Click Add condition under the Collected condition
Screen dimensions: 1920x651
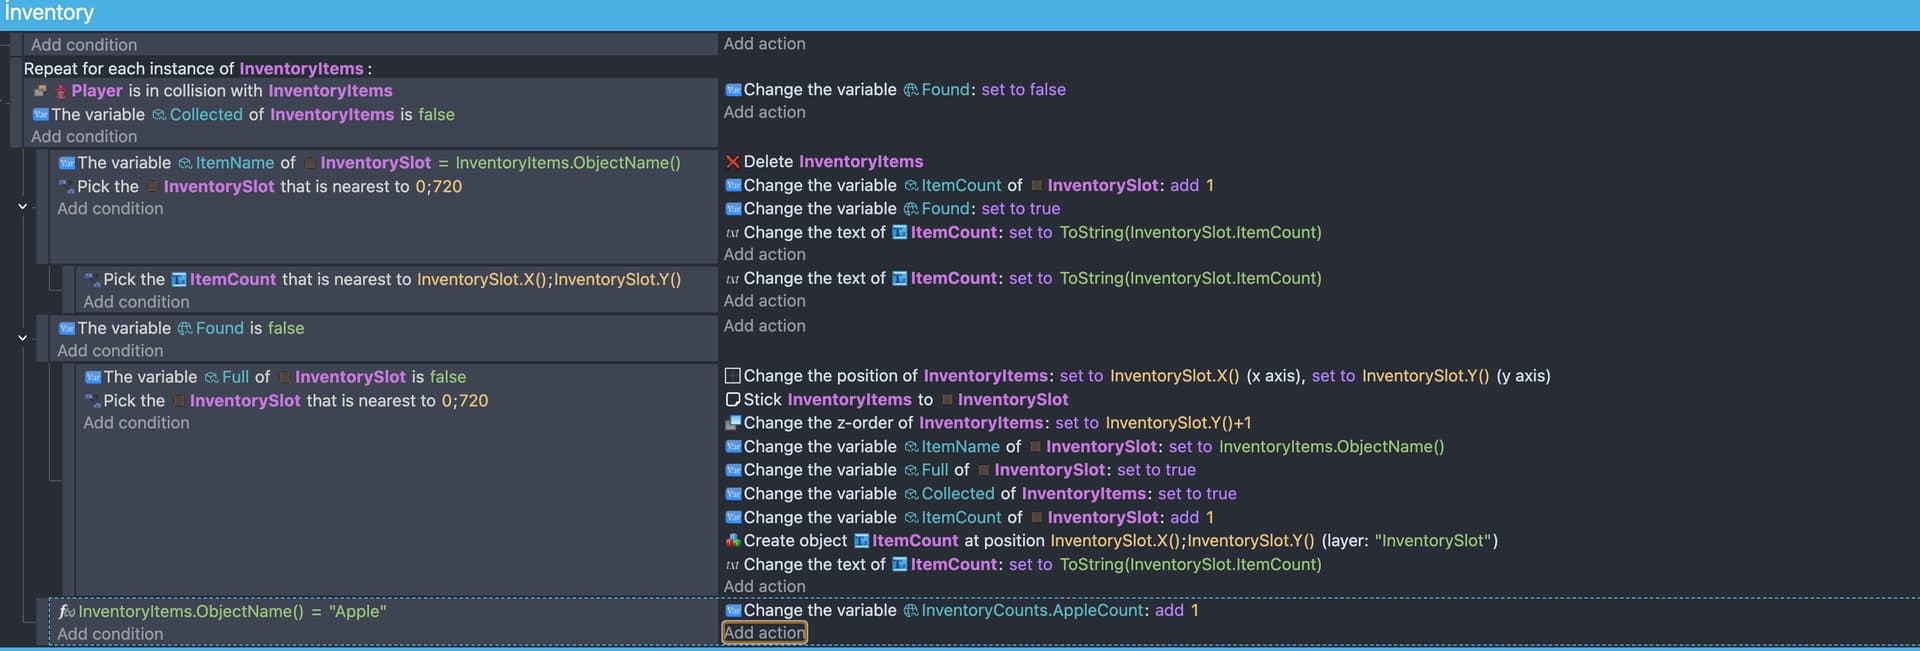(84, 137)
